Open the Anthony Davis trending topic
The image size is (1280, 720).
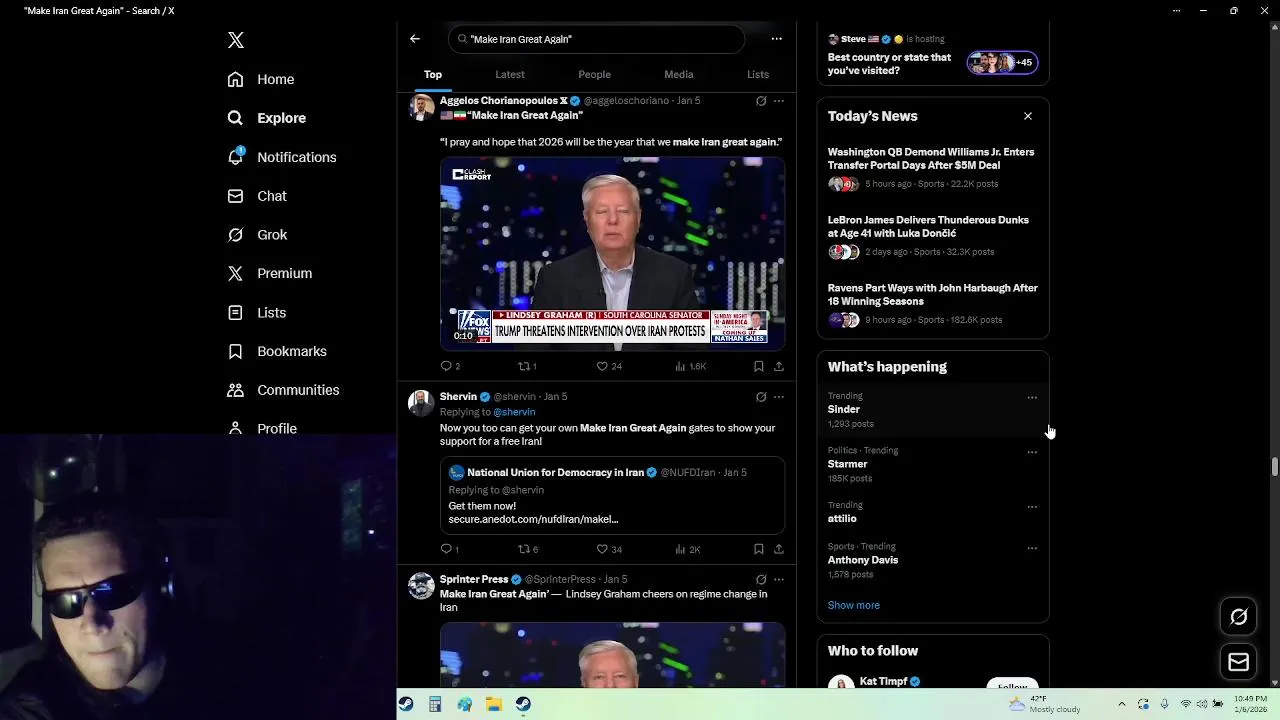pos(933,560)
